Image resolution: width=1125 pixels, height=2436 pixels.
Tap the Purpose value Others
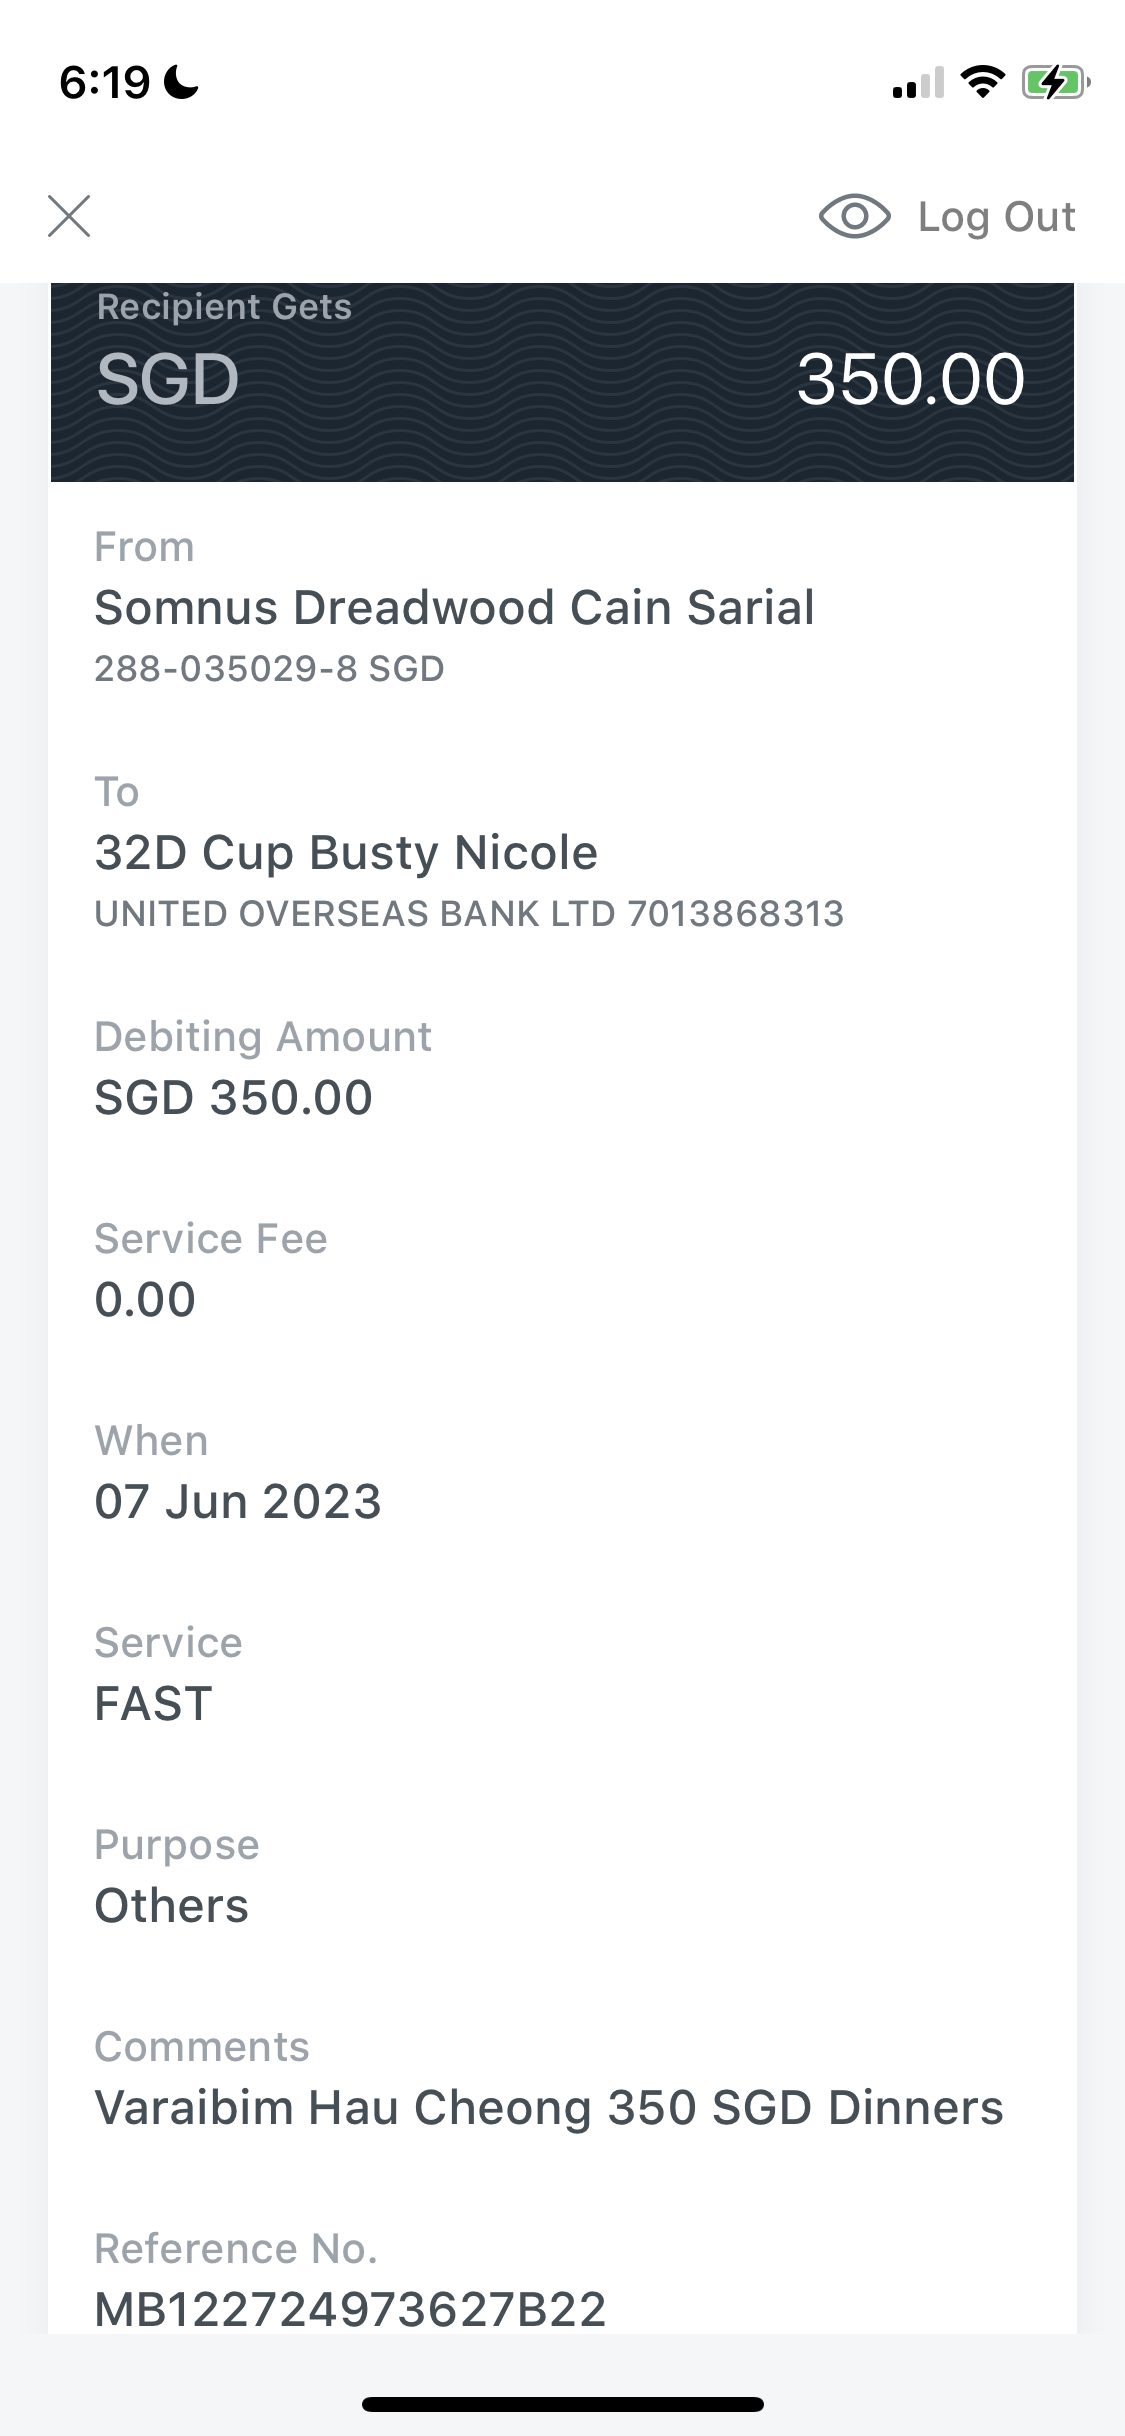(171, 1906)
